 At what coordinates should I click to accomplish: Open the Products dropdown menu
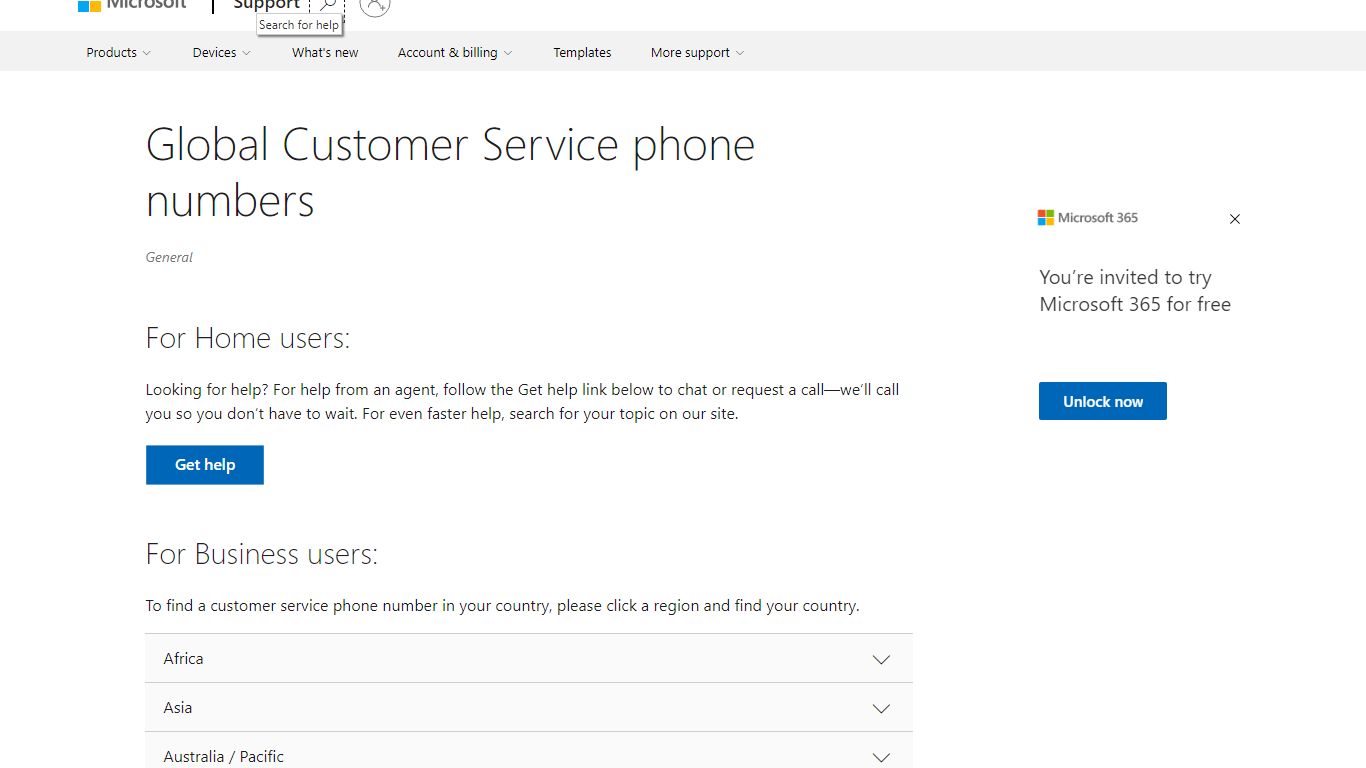pos(119,53)
